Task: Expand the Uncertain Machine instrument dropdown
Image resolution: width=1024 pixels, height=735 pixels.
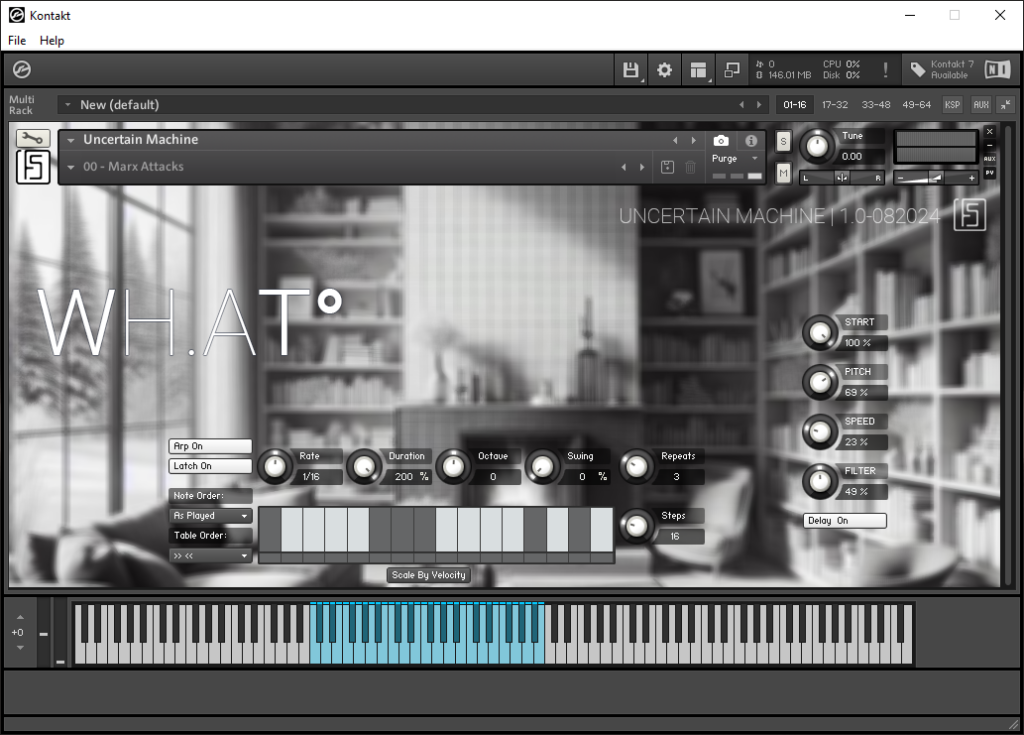Action: pyautogui.click(x=71, y=140)
